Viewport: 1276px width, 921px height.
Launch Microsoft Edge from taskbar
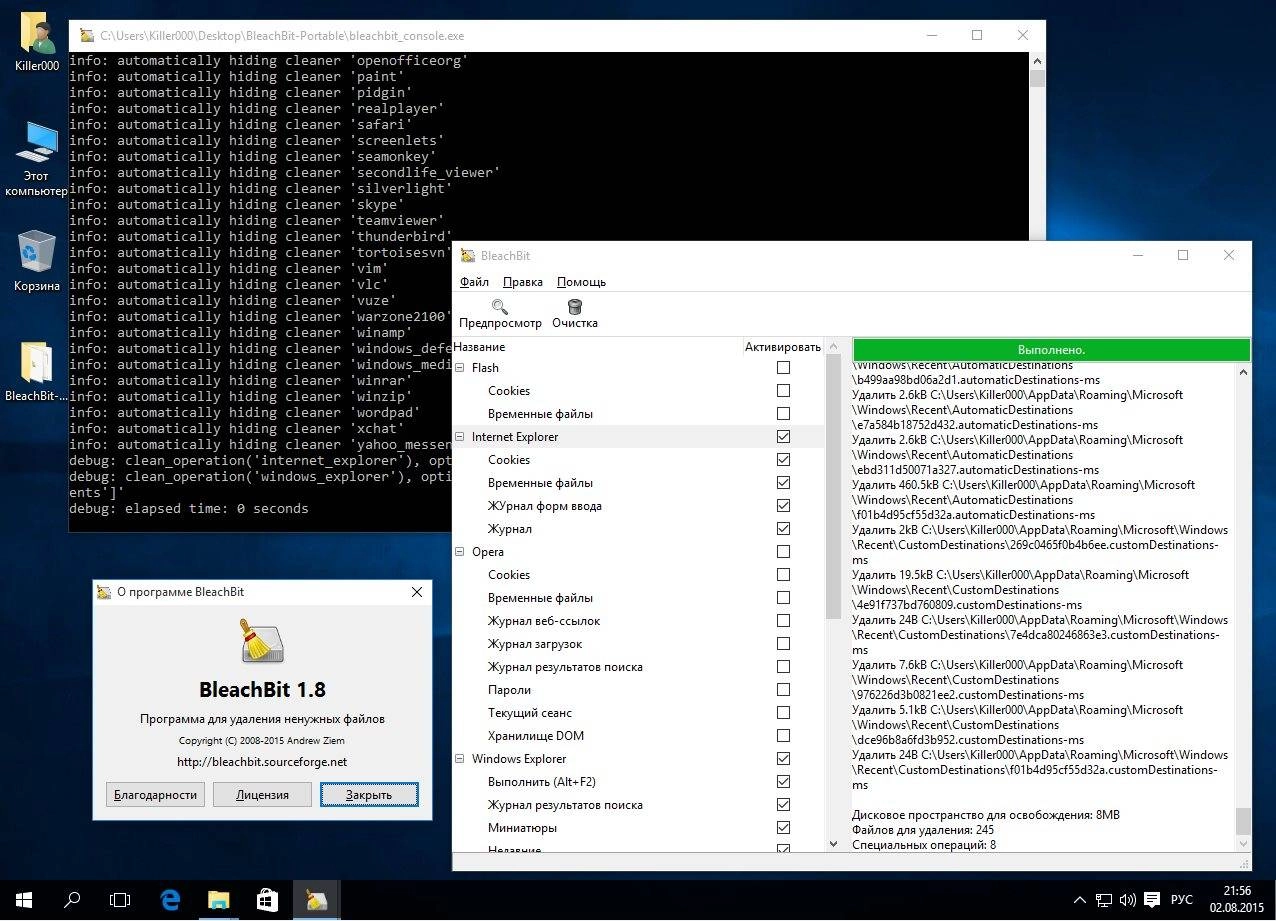pyautogui.click(x=170, y=900)
